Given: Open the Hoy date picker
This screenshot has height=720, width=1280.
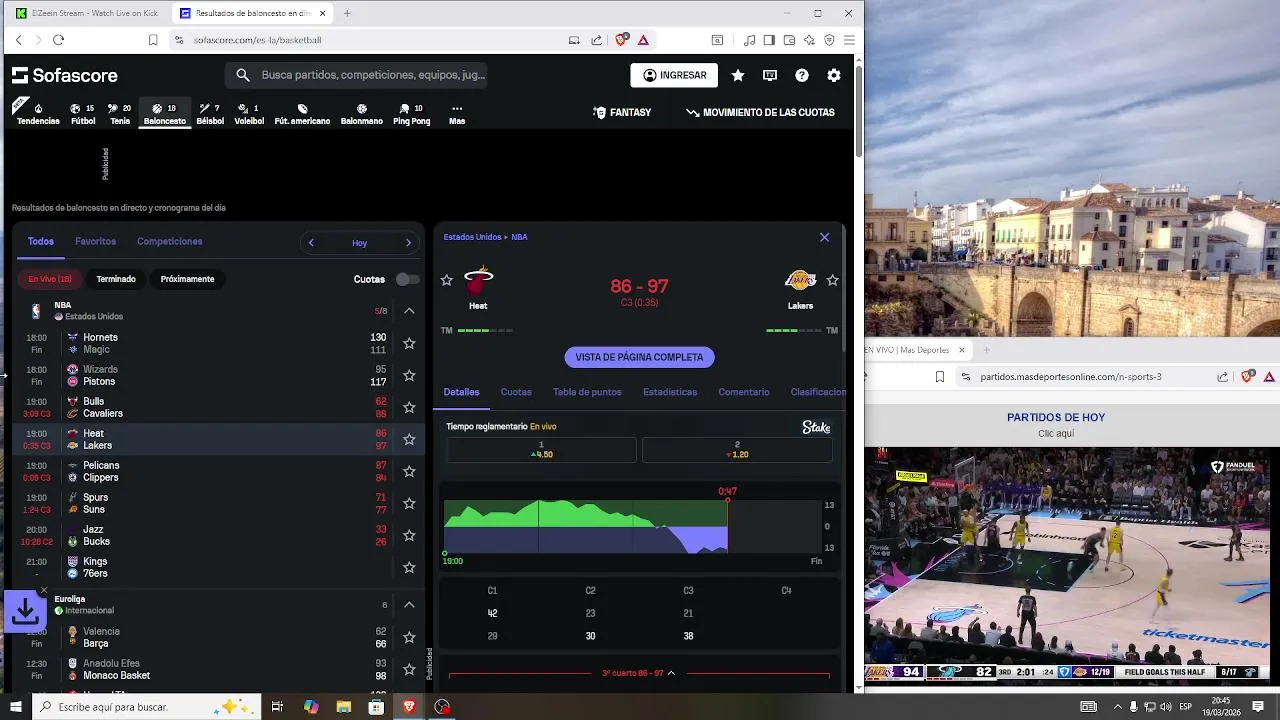Looking at the screenshot, I should coord(359,243).
